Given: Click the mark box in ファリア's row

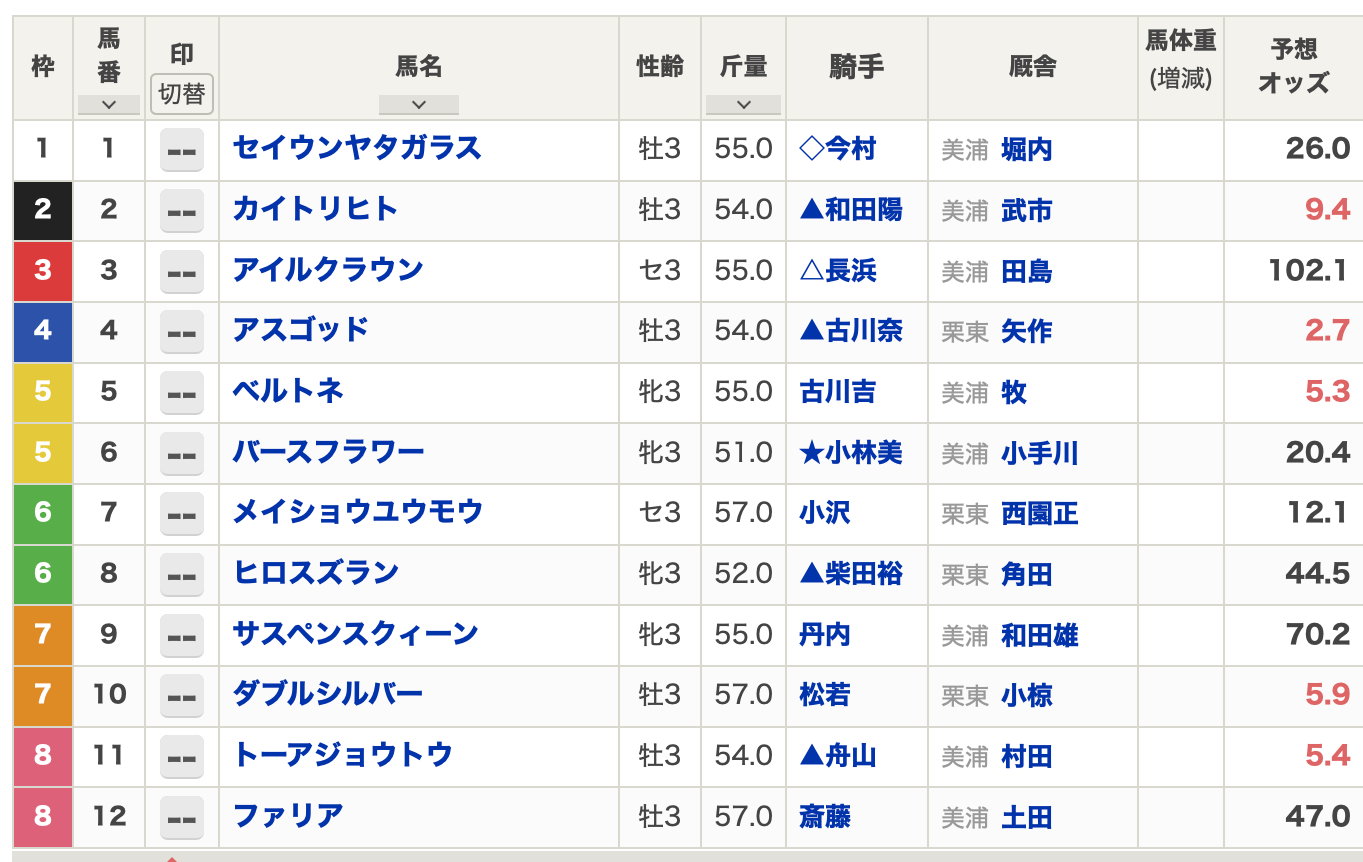Looking at the screenshot, I should point(181,817).
